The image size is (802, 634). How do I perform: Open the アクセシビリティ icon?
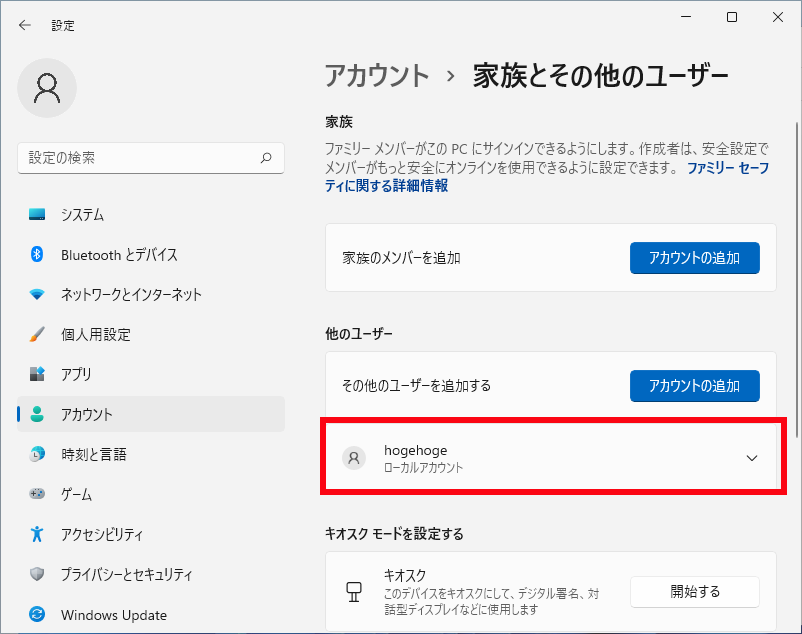coord(37,534)
